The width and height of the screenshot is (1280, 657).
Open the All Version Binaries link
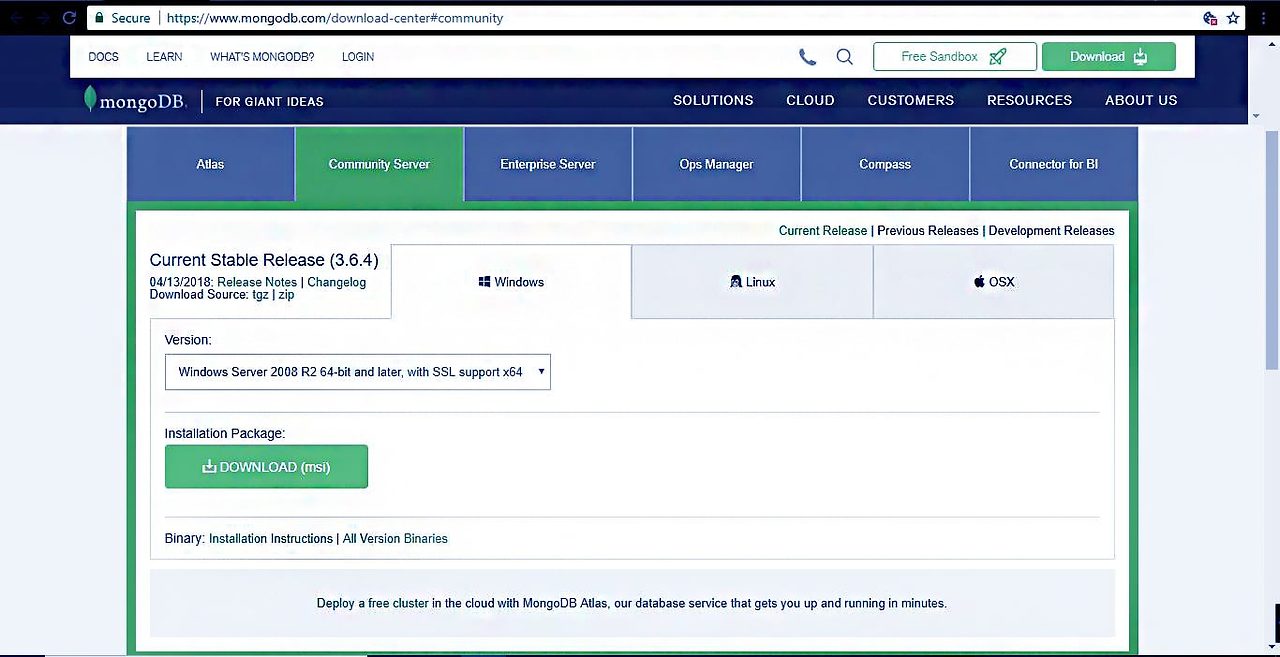coord(395,538)
